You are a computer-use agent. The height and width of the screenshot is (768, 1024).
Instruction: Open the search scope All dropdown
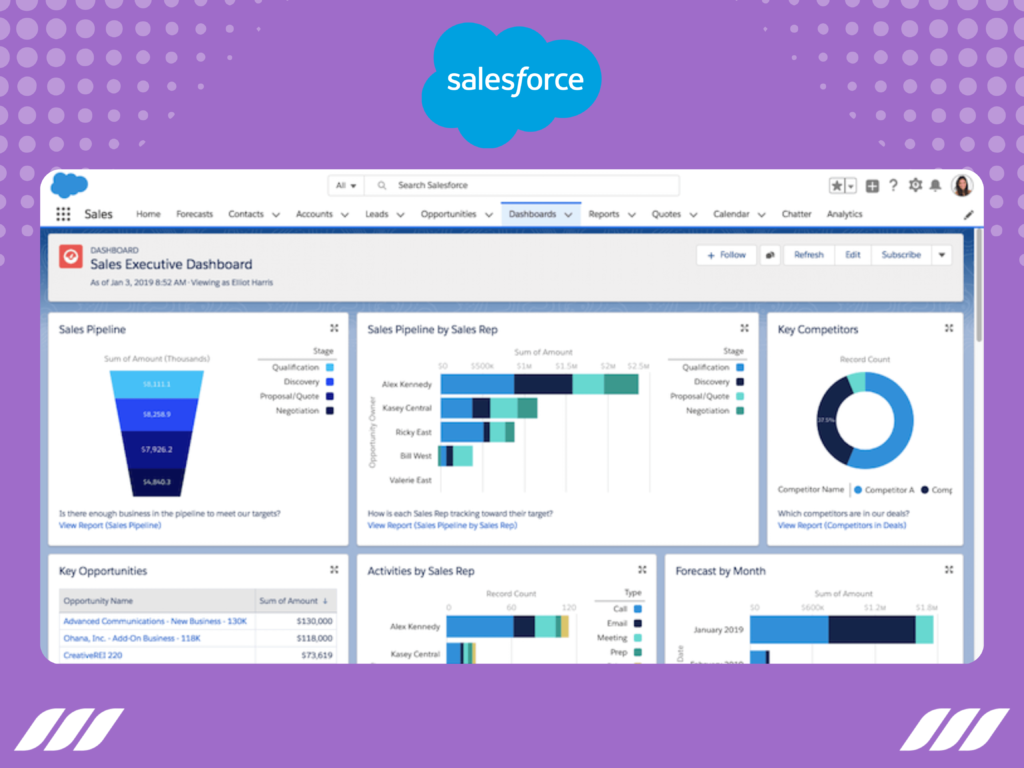click(x=345, y=185)
